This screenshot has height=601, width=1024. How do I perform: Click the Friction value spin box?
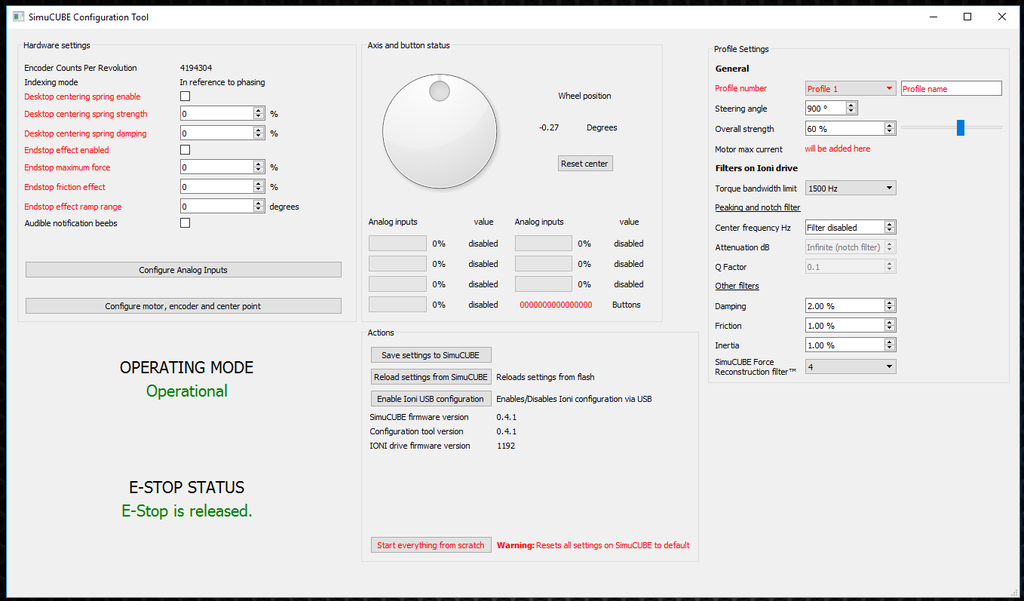[x=850, y=325]
